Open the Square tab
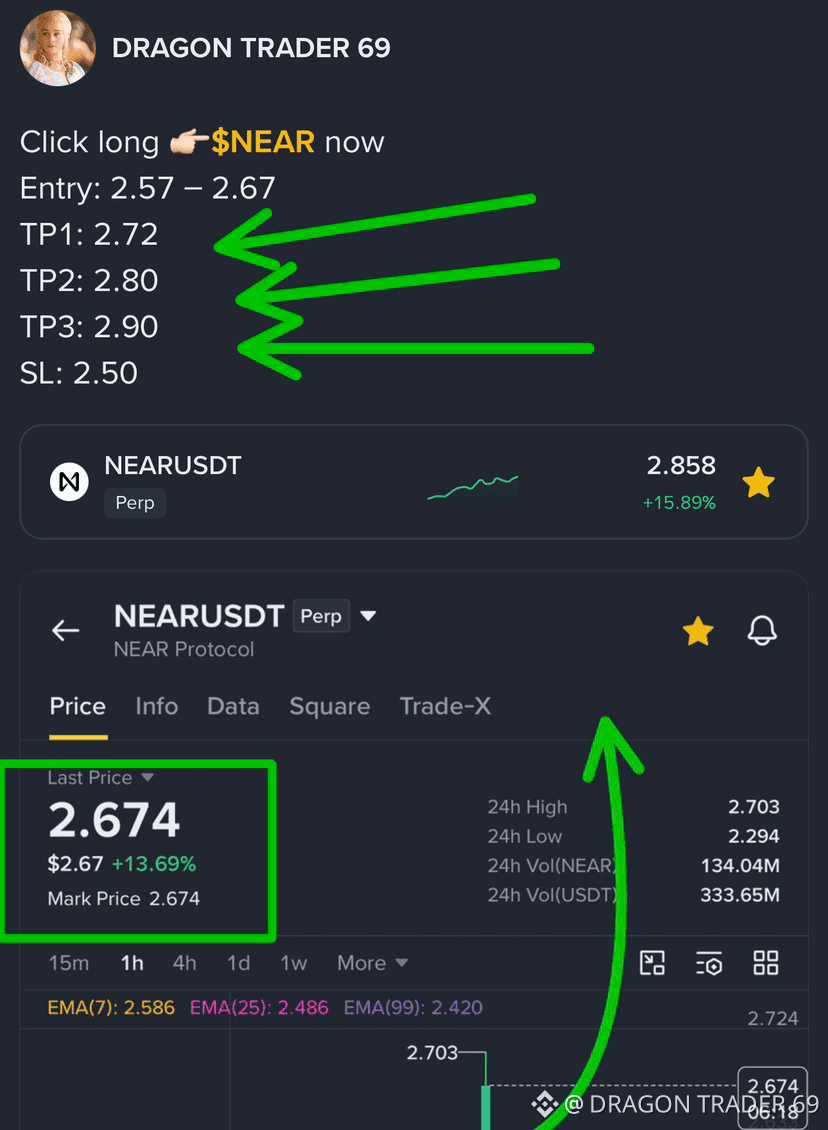This screenshot has height=1130, width=828. [329, 706]
